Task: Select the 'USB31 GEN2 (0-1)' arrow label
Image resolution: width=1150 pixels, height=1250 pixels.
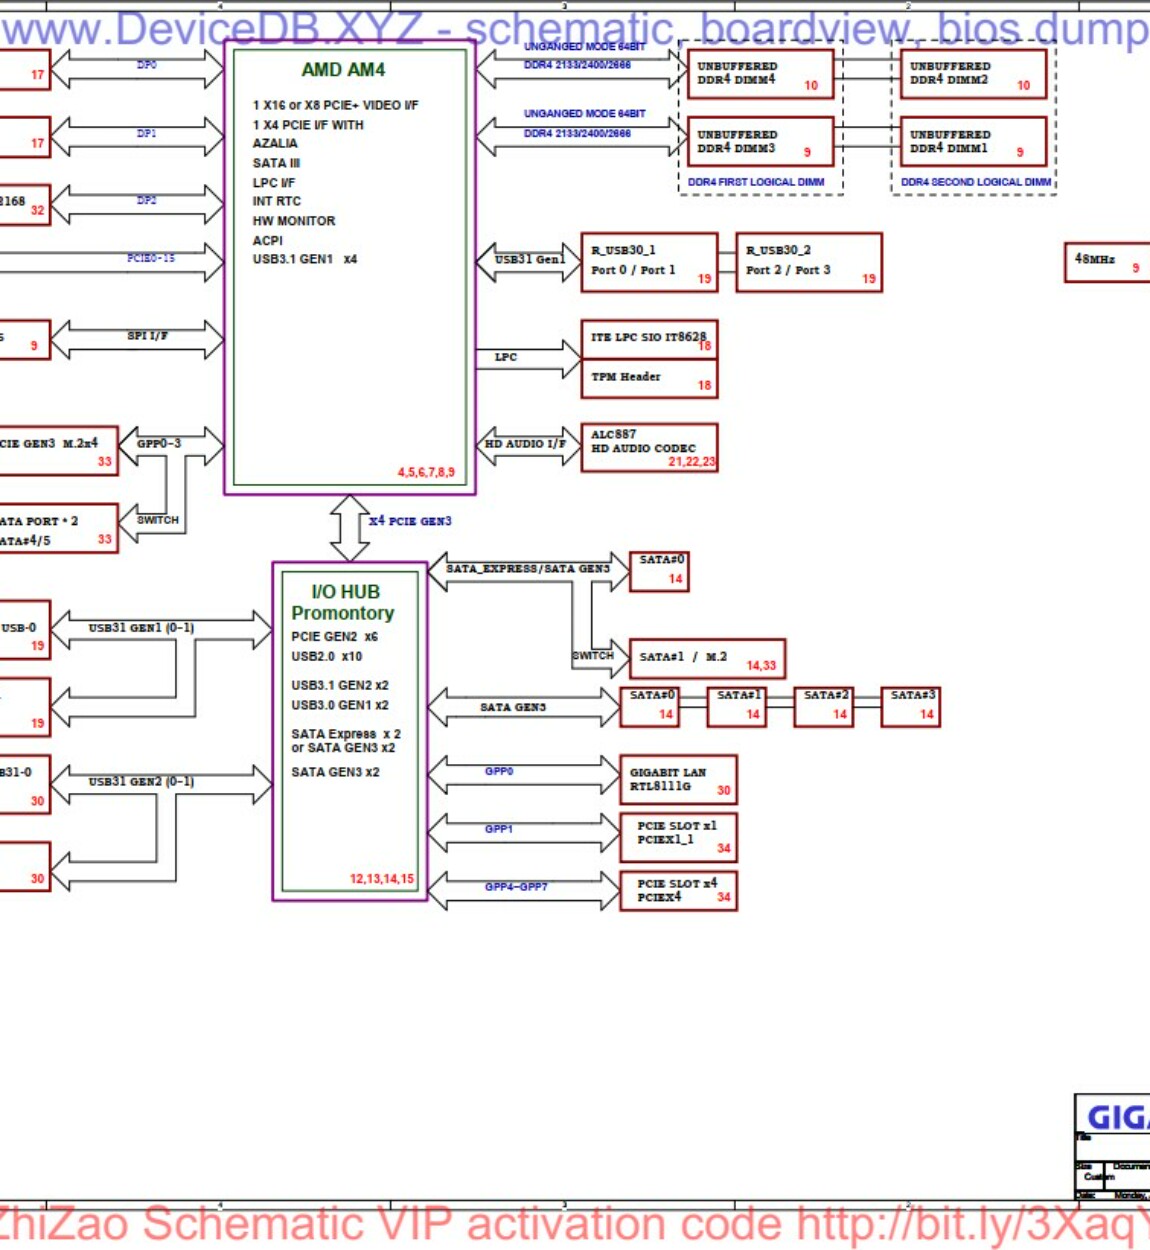Action: tap(141, 782)
